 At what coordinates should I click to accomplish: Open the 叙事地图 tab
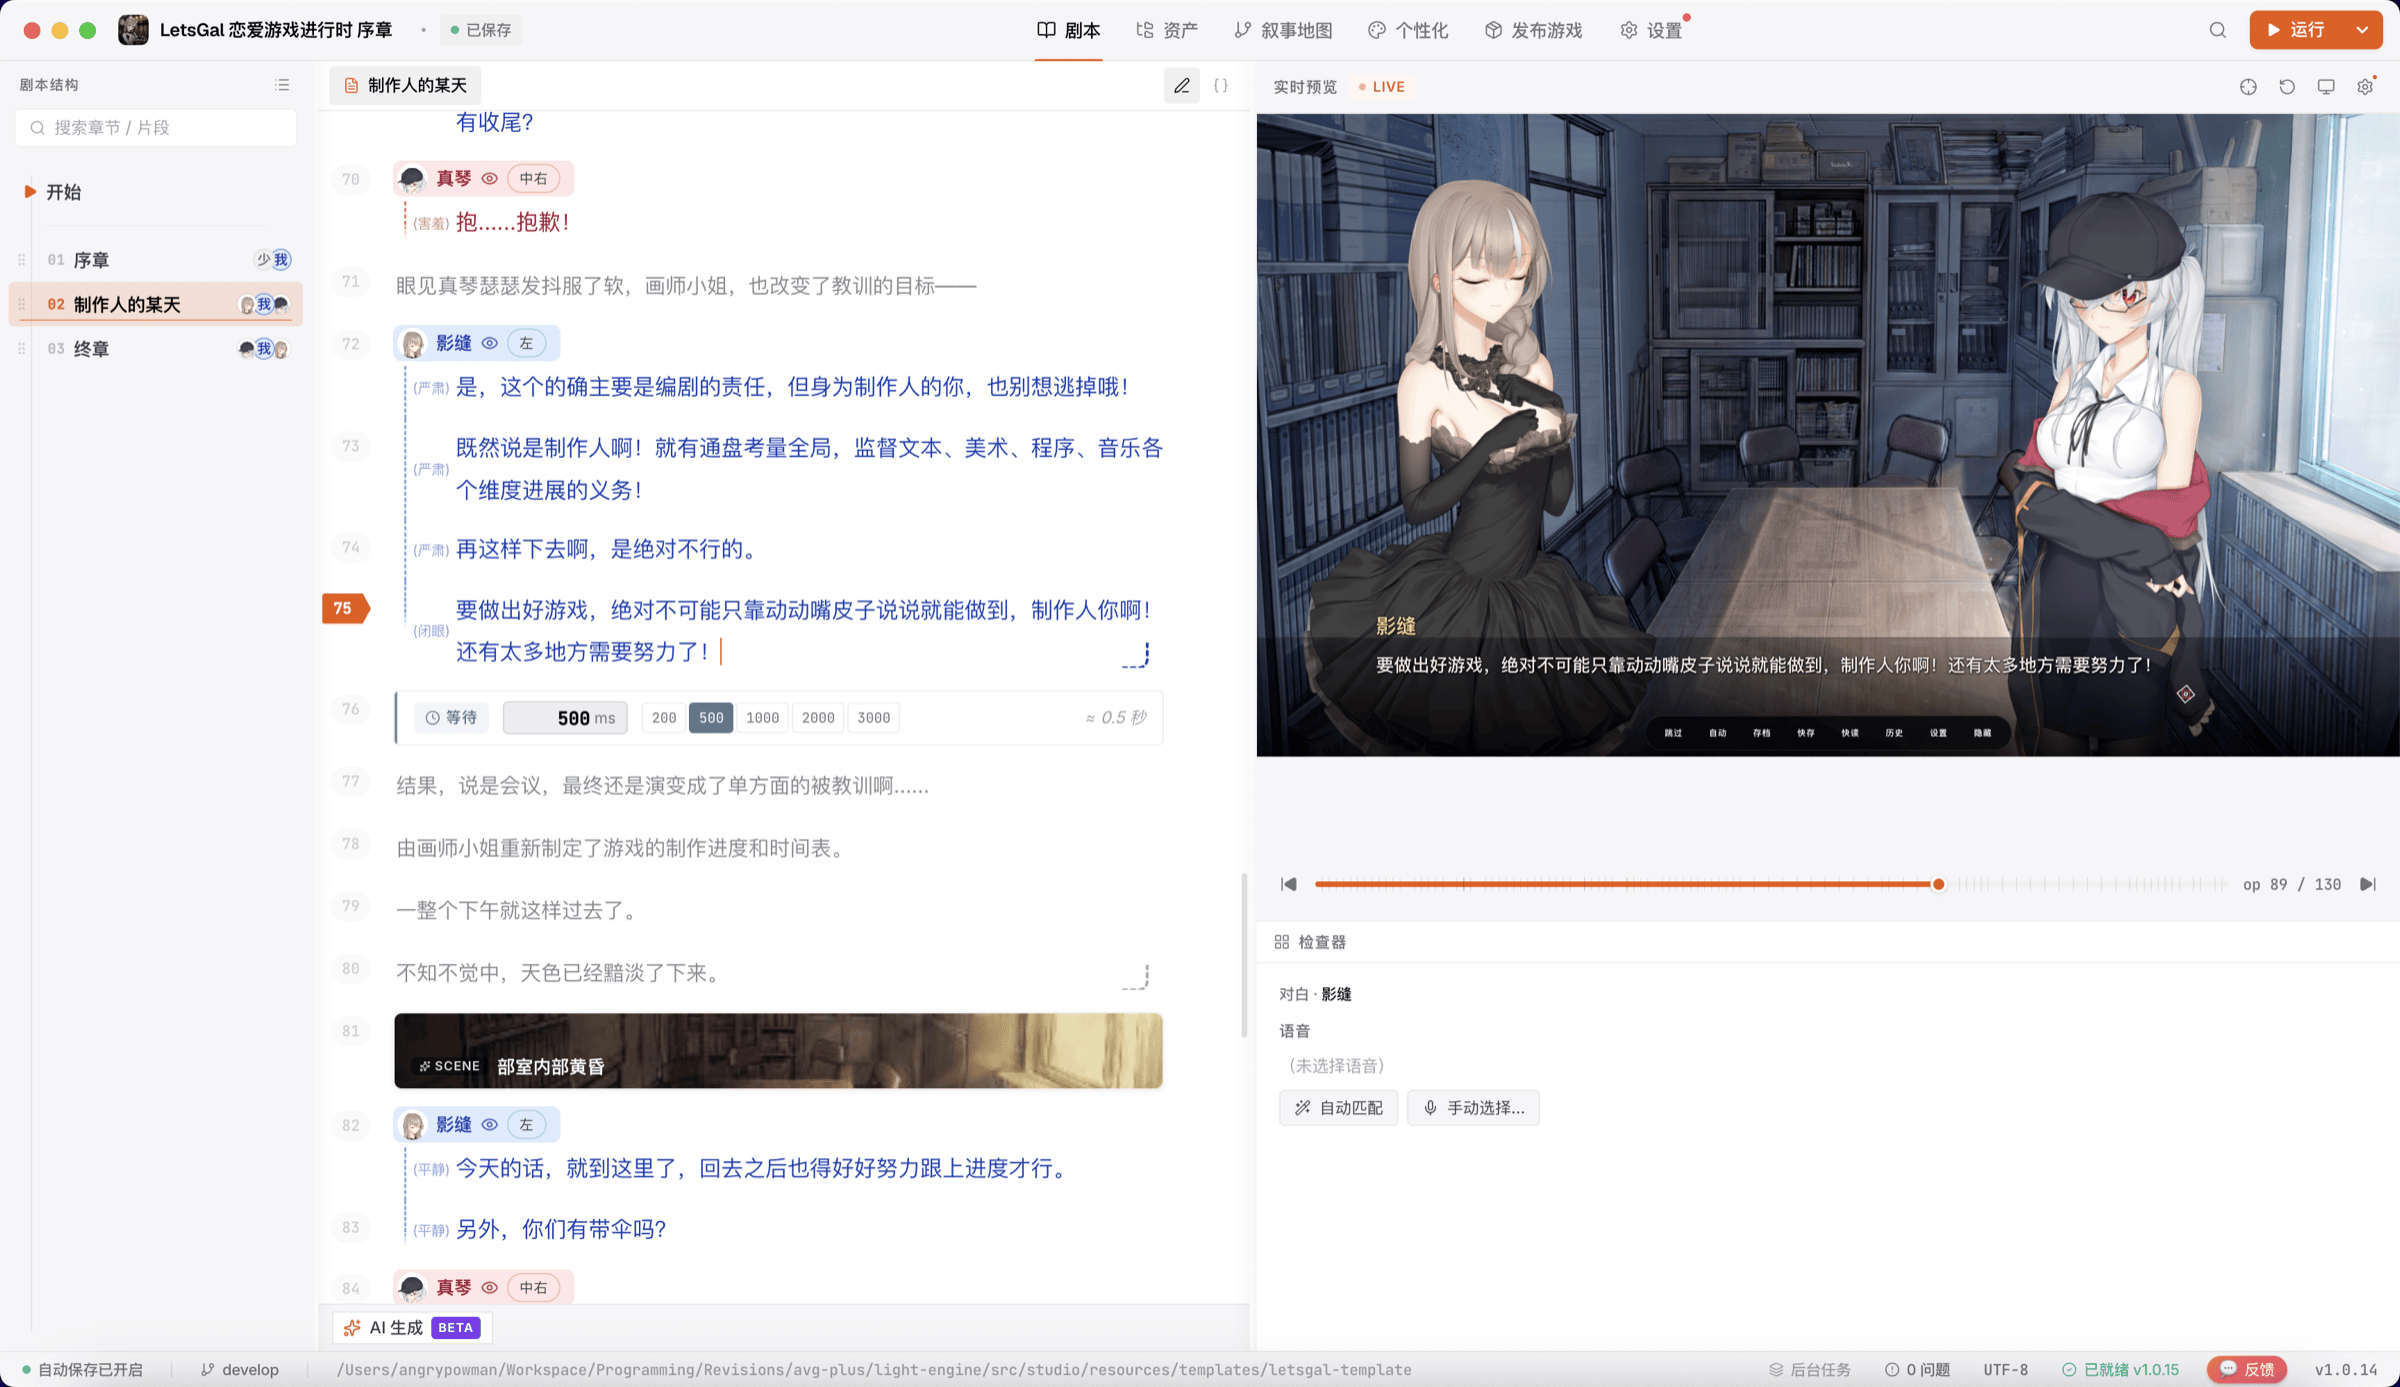[x=1283, y=30]
